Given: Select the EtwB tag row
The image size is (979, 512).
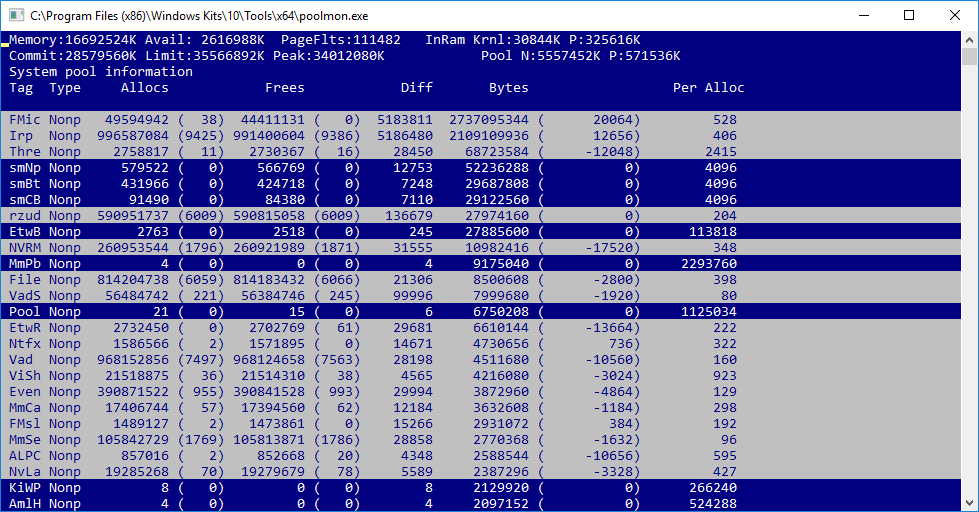Looking at the screenshot, I should tap(481, 232).
